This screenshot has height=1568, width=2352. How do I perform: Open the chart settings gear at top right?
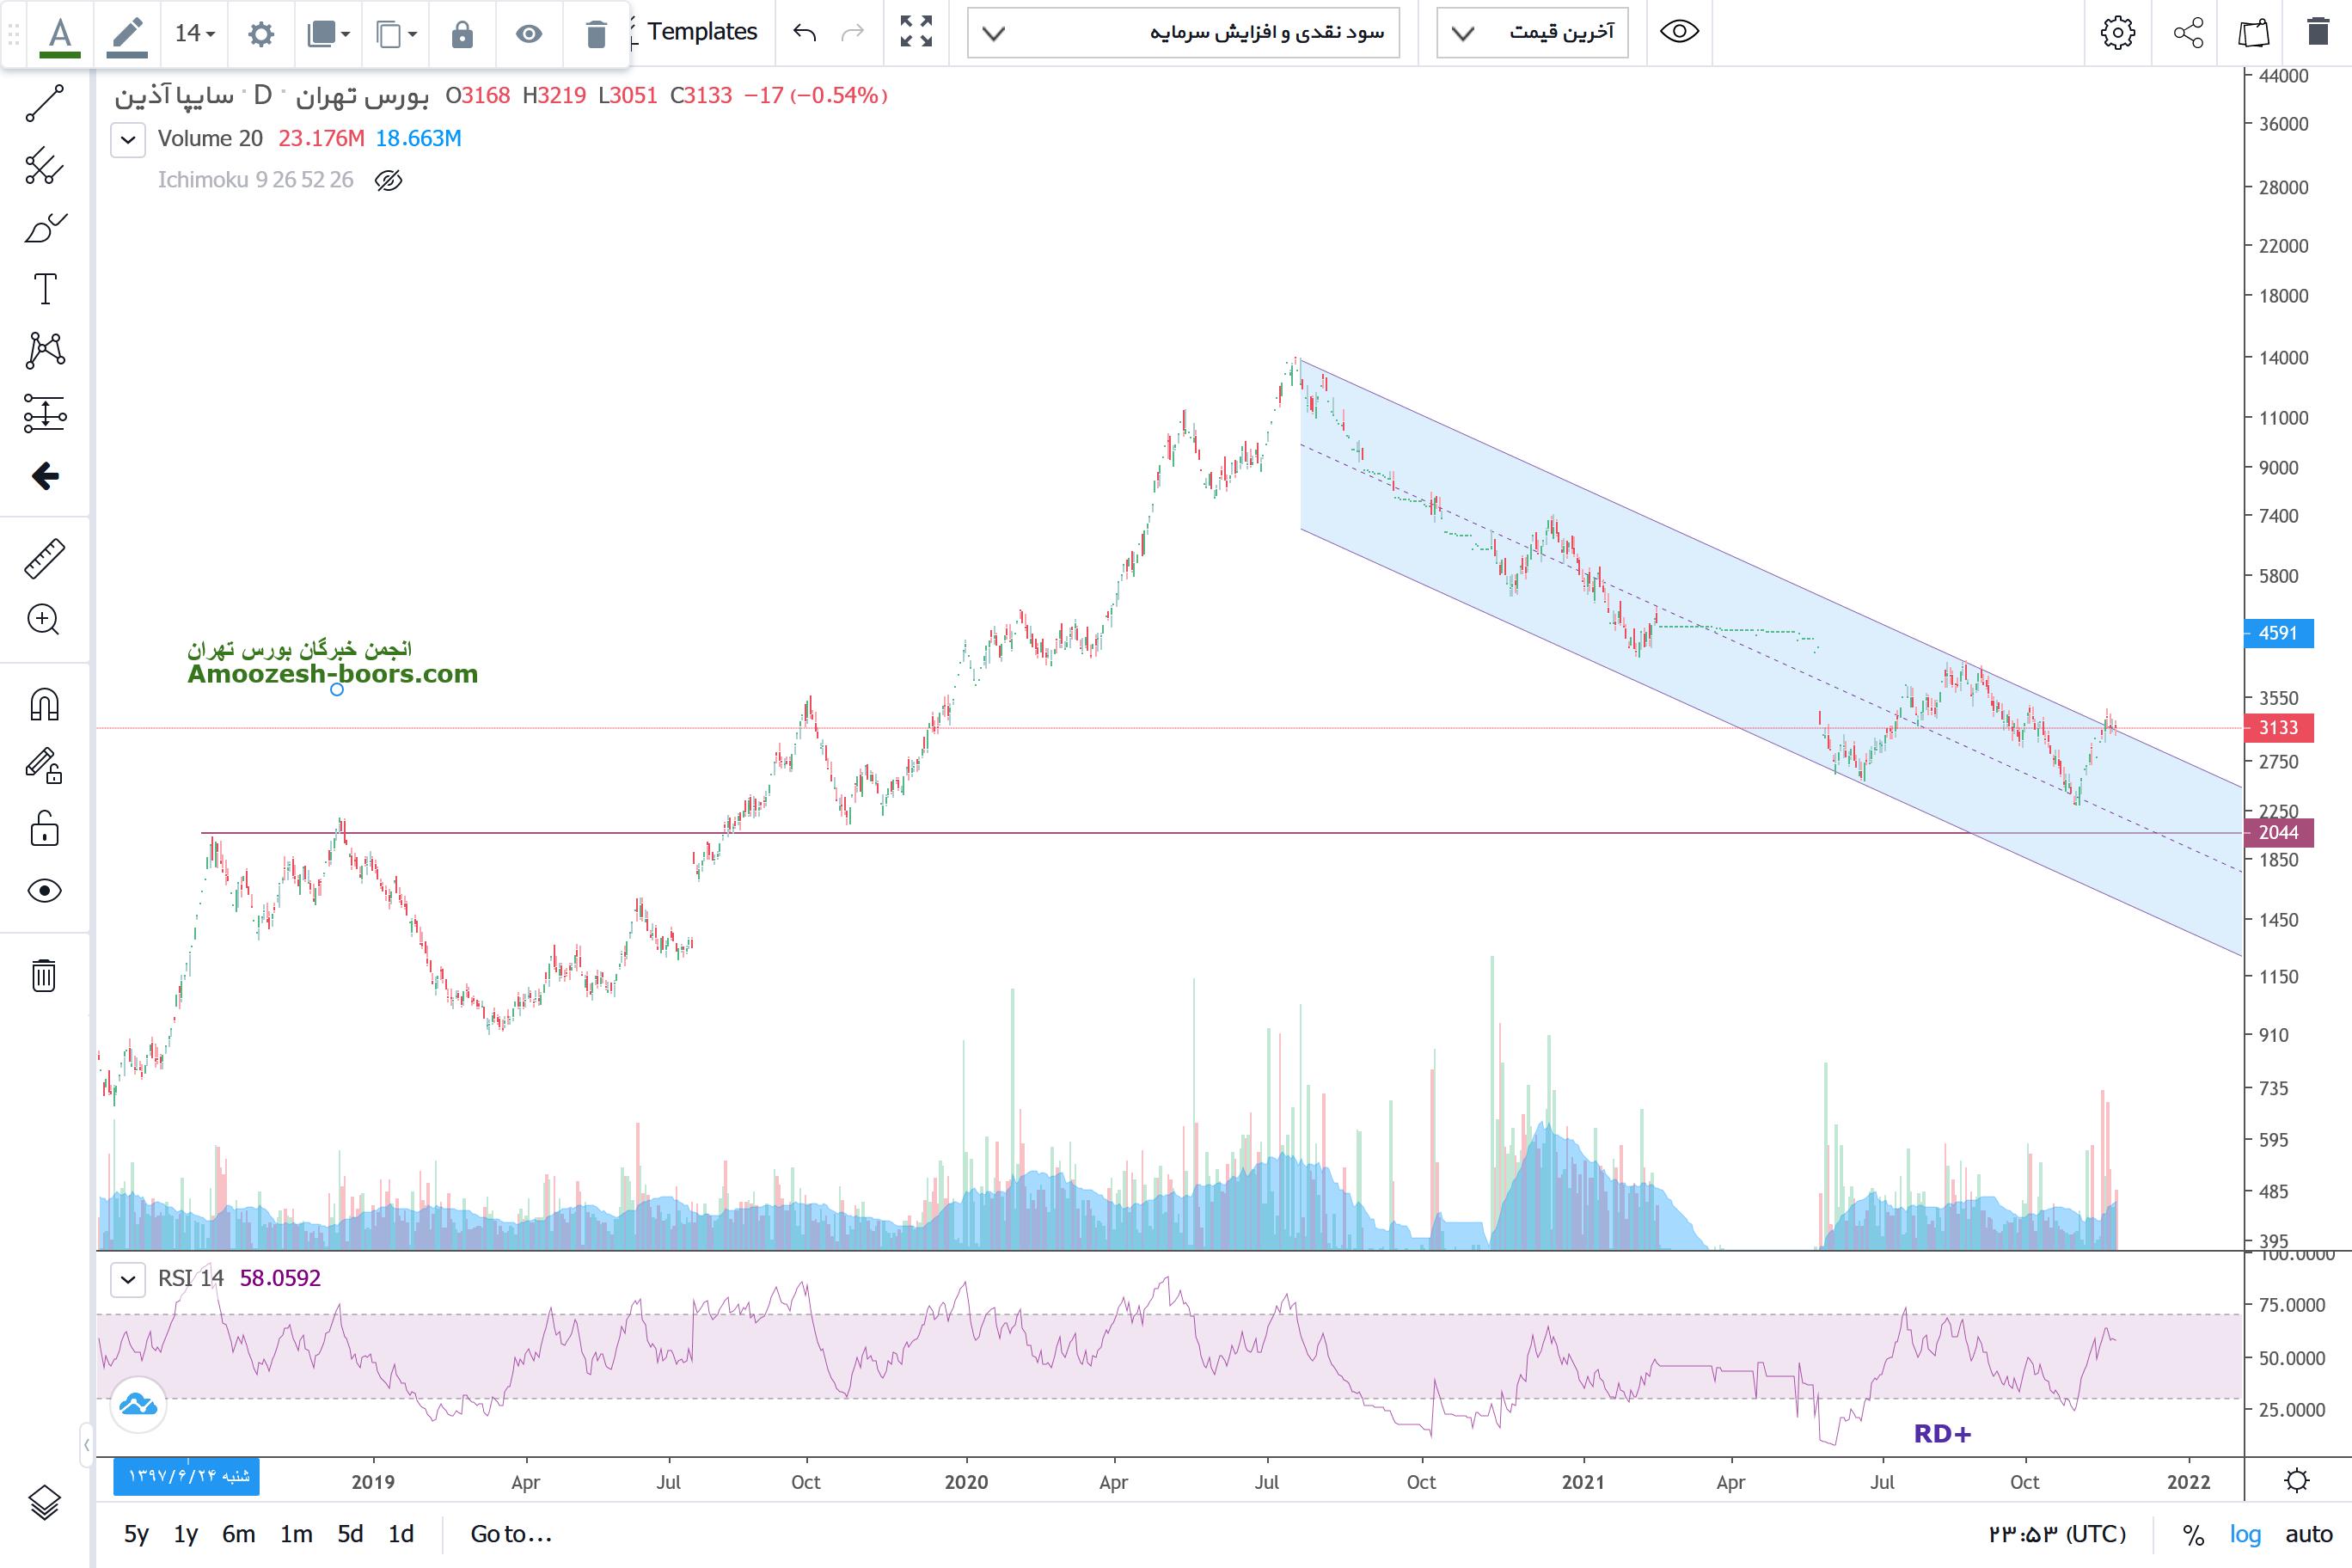tap(2117, 32)
